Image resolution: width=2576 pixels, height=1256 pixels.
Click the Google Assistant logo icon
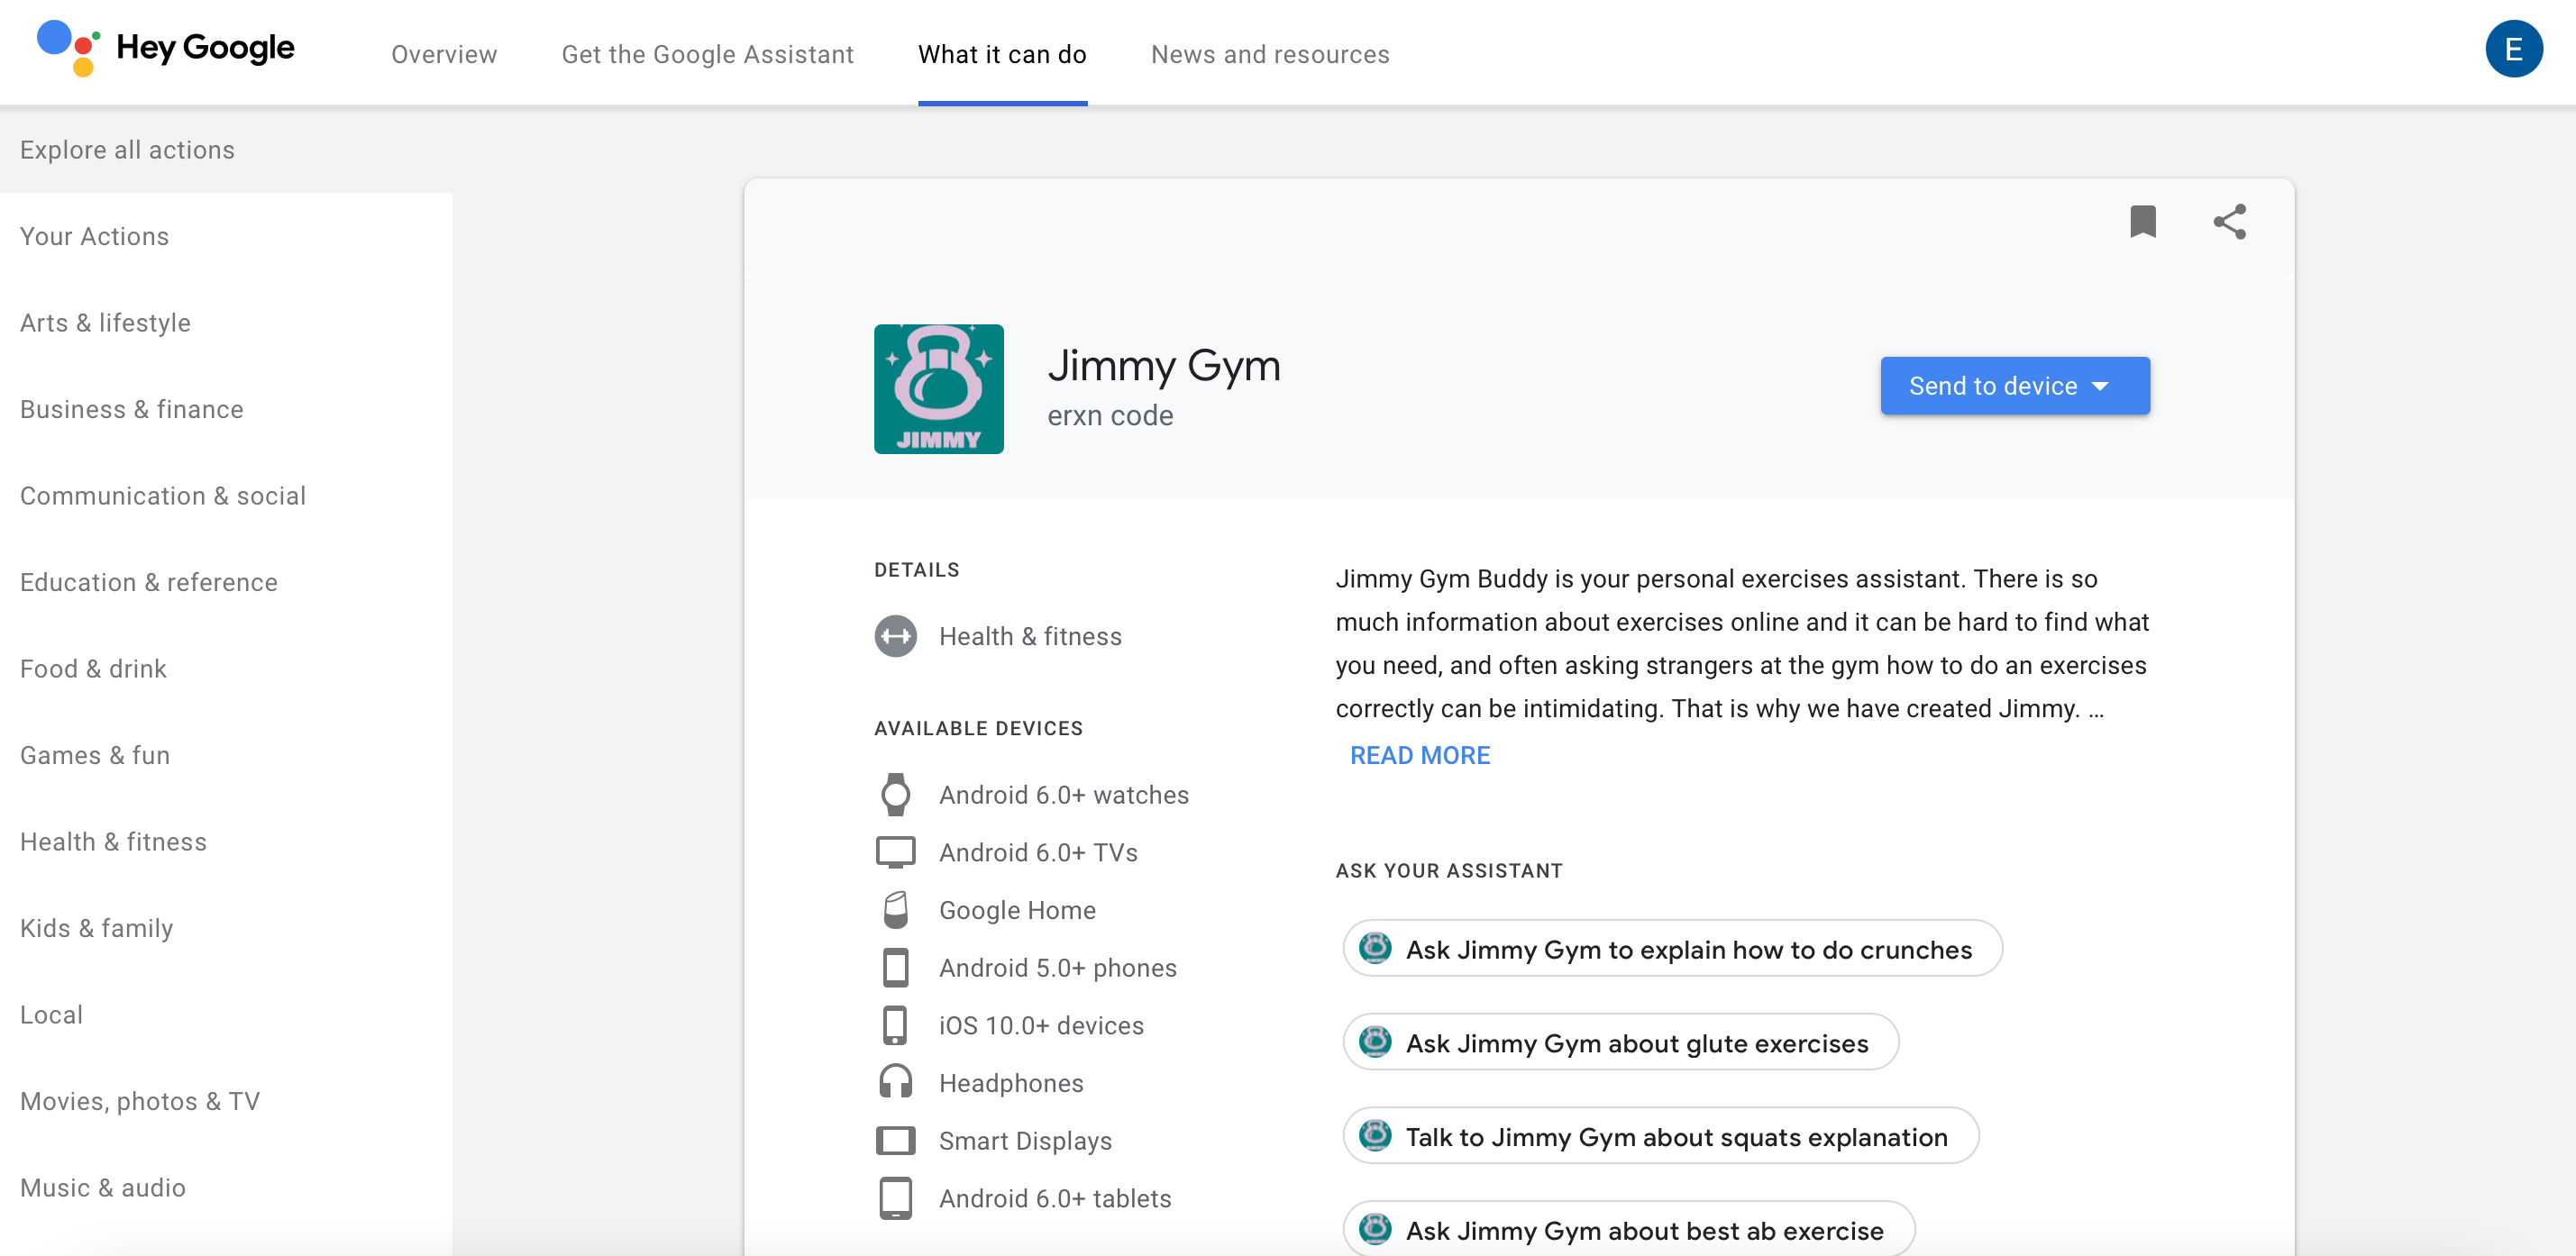(x=68, y=48)
